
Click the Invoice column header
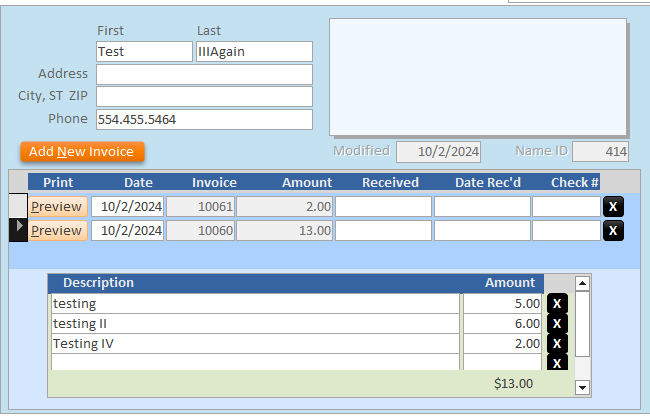(x=214, y=182)
